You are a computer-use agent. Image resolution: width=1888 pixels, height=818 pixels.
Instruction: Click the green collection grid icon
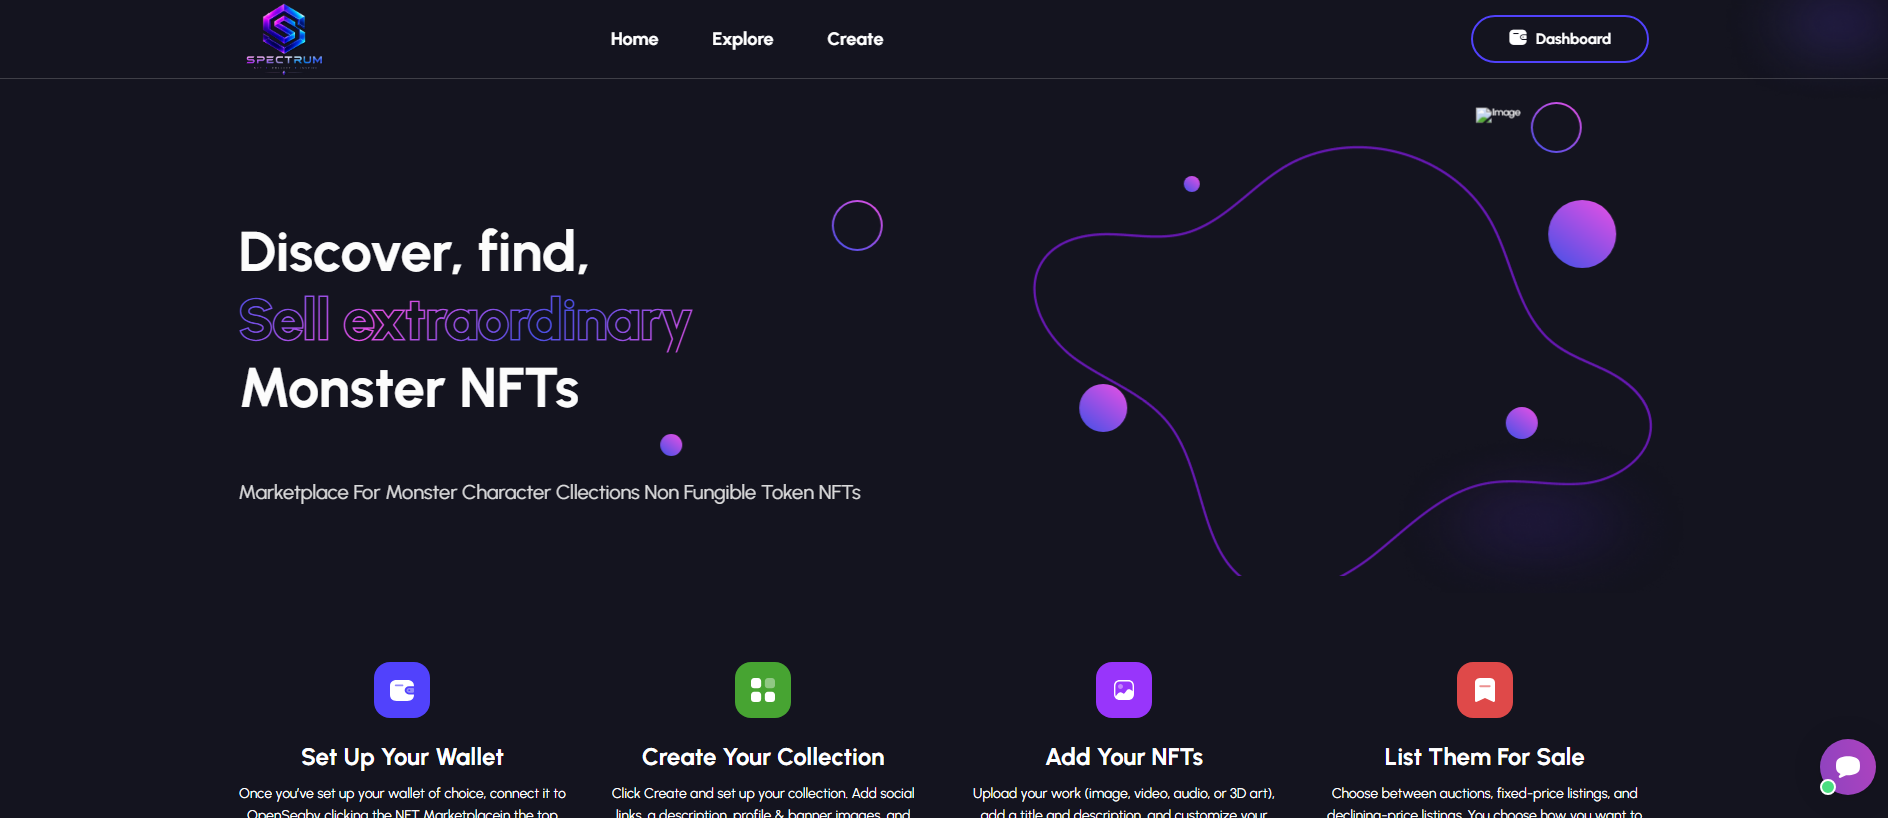tap(763, 690)
